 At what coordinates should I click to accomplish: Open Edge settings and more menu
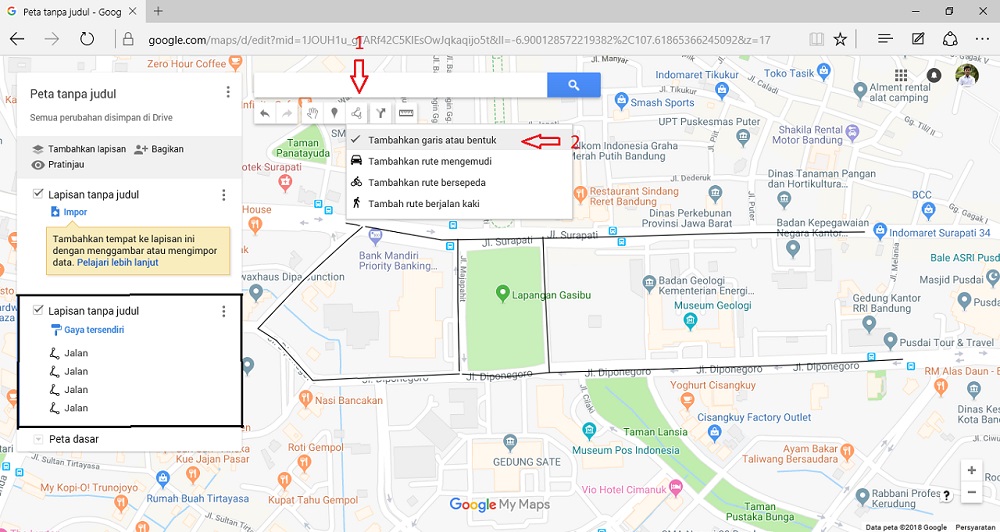pyautogui.click(x=982, y=39)
